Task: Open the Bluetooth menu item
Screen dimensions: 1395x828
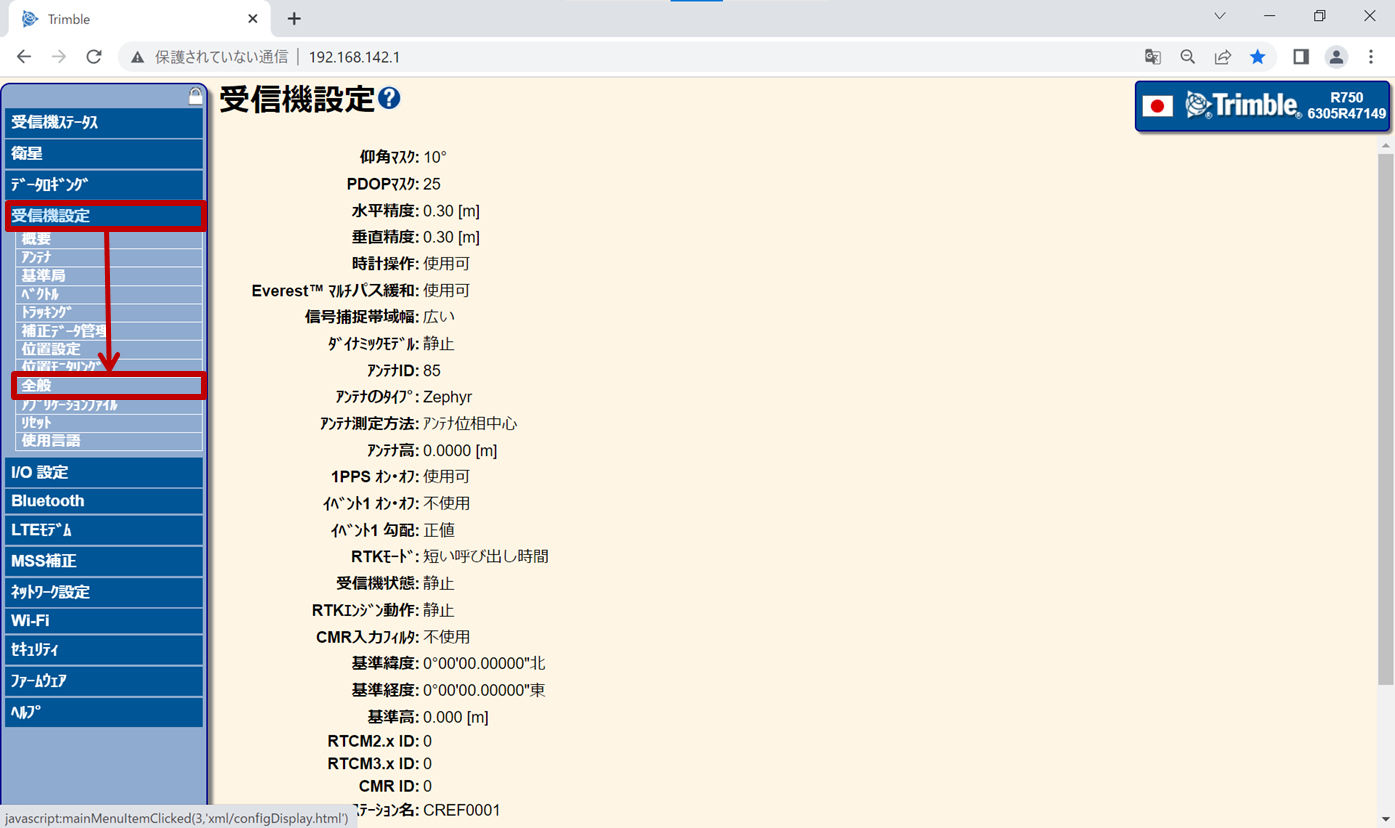Action: (x=104, y=501)
